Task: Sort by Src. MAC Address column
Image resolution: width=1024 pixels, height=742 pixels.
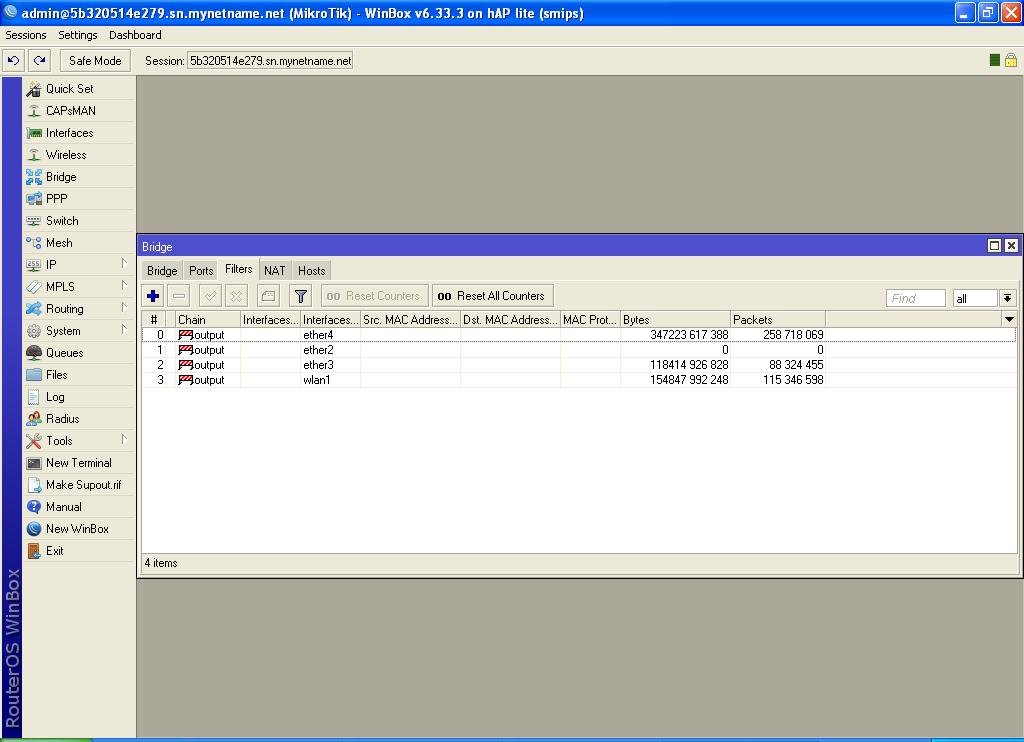Action: 410,319
